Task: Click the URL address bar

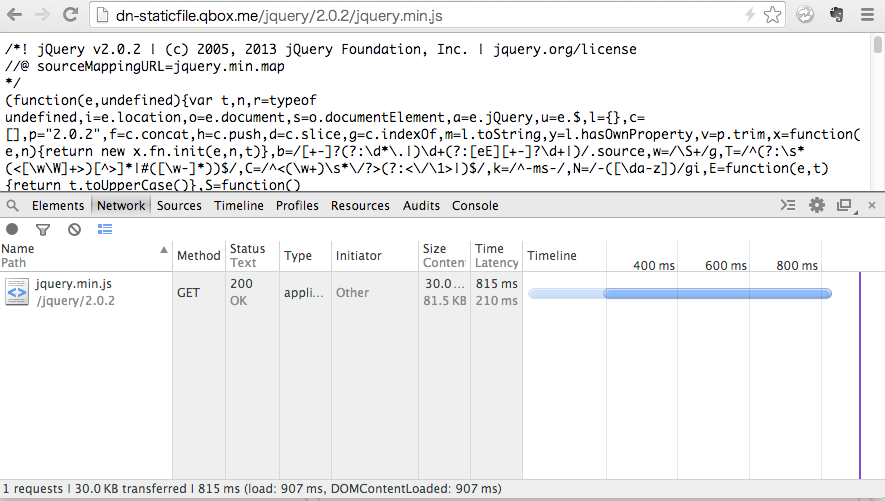Action: point(437,15)
